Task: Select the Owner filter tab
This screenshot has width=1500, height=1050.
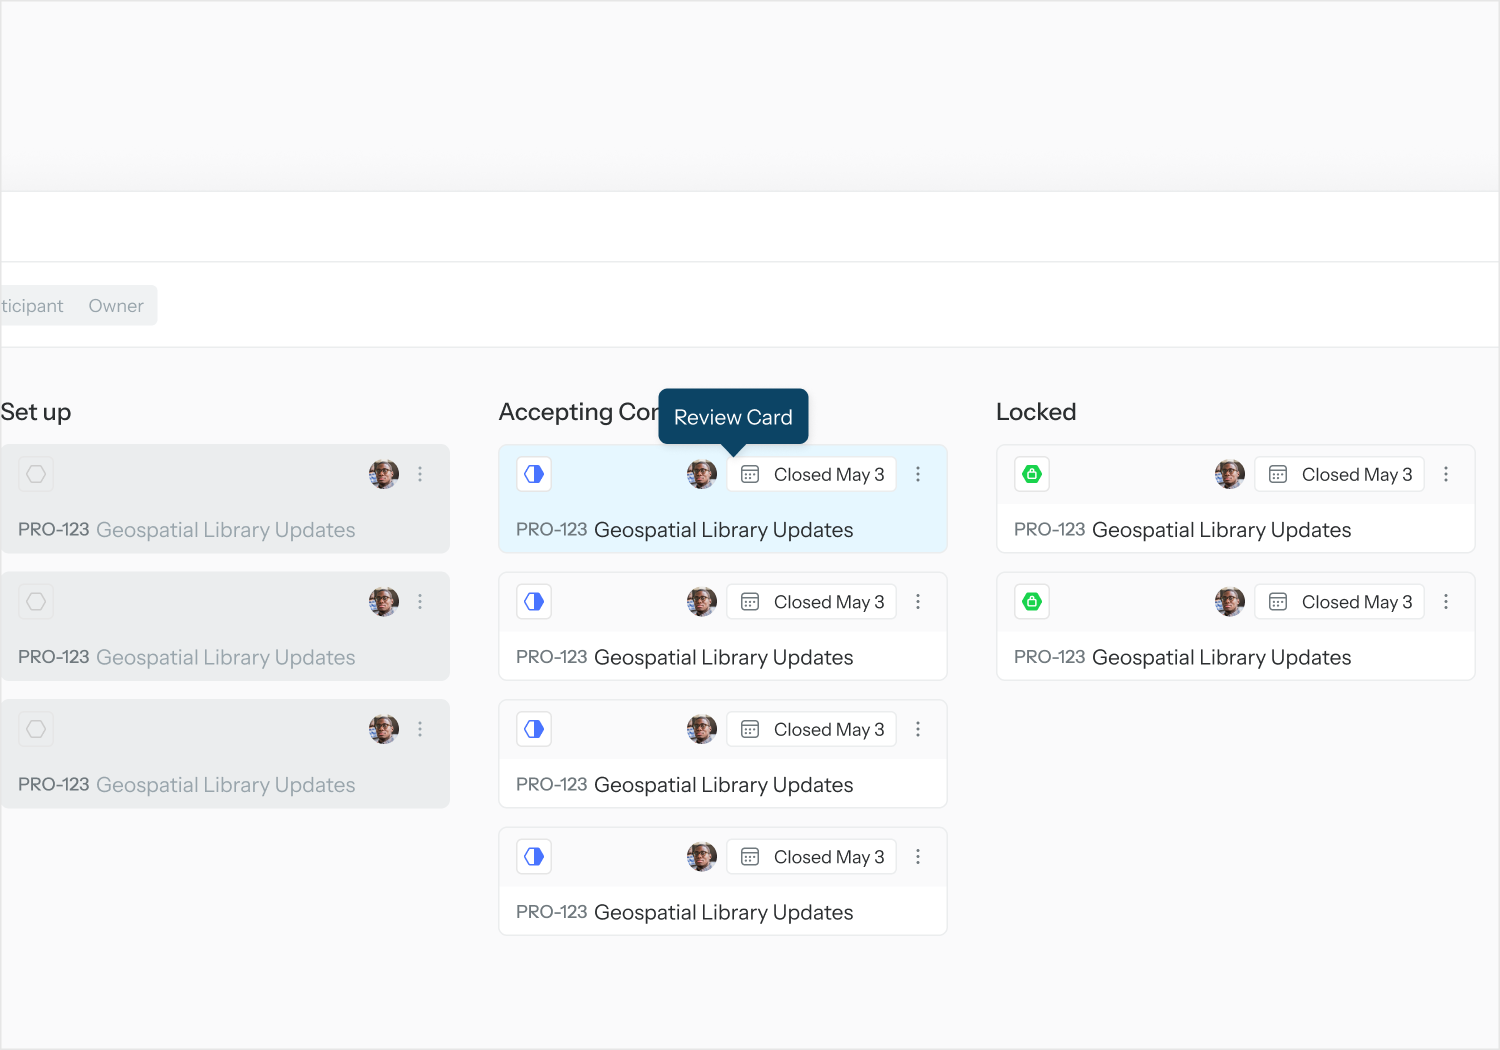Action: pyautogui.click(x=116, y=306)
